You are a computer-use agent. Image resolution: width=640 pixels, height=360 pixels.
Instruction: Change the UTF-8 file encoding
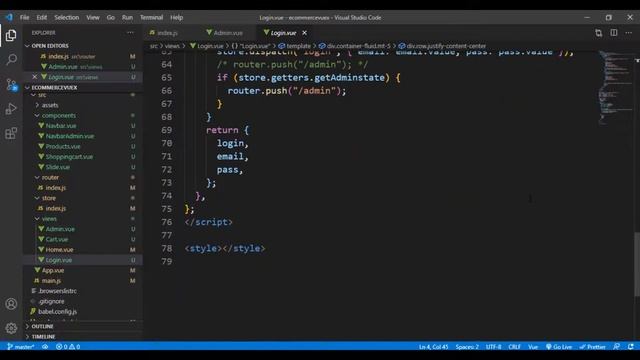[x=493, y=347]
